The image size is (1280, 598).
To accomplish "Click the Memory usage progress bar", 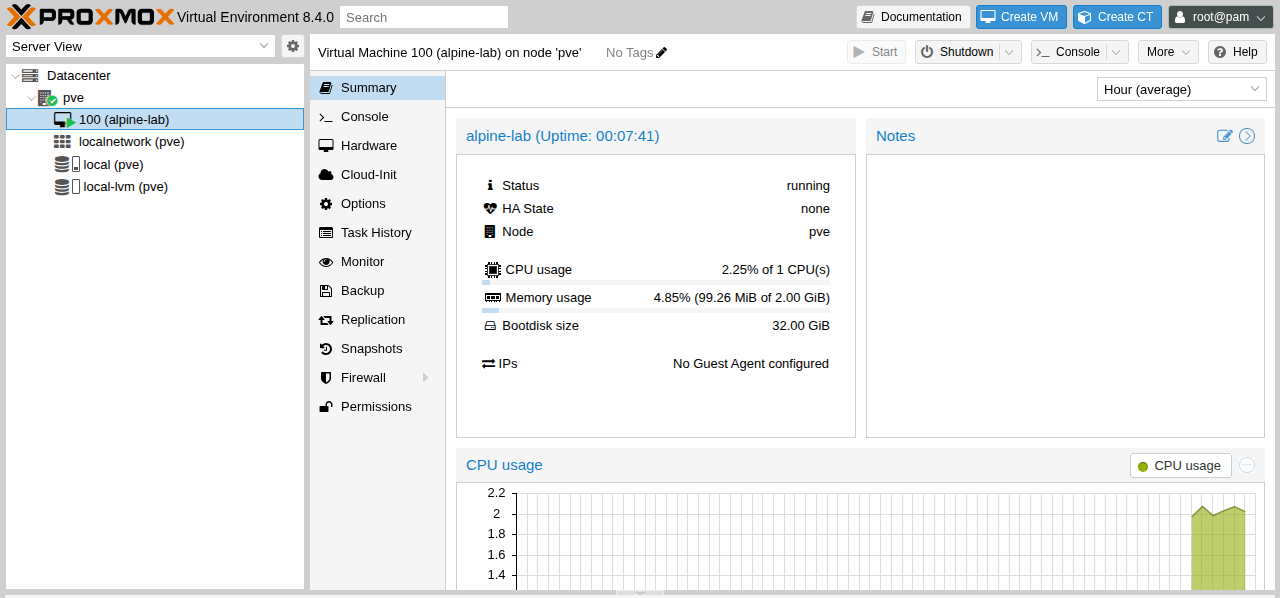I will coord(656,311).
